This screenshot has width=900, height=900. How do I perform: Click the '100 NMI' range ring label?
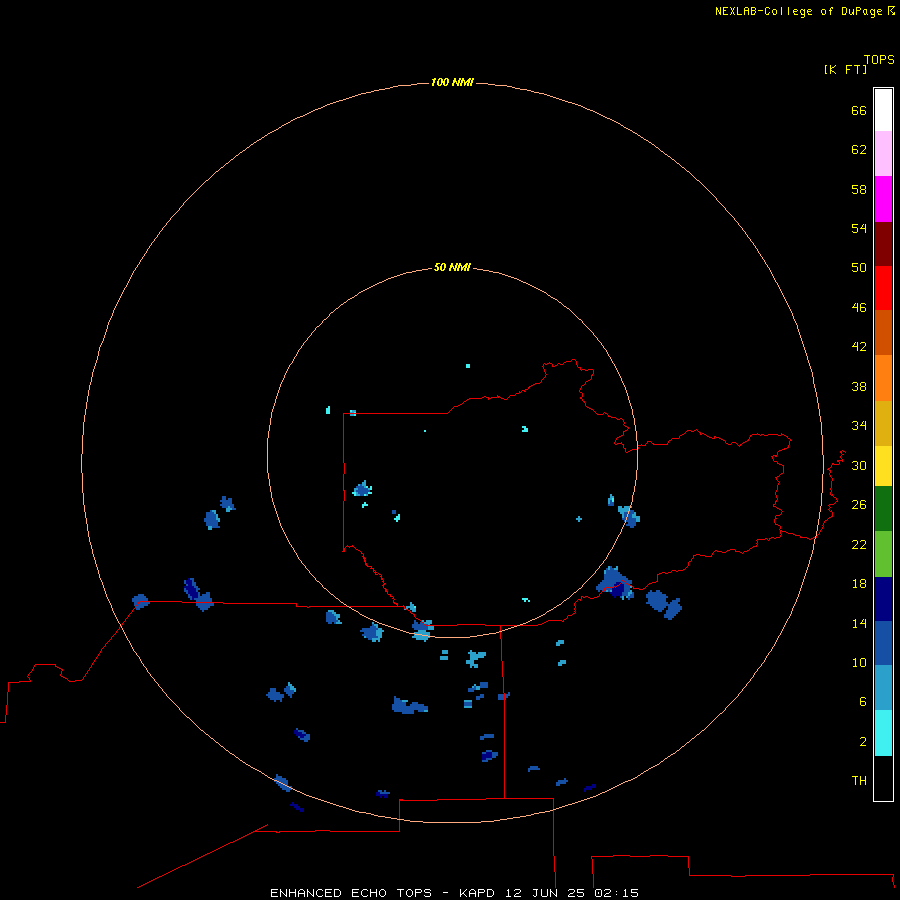tap(452, 82)
